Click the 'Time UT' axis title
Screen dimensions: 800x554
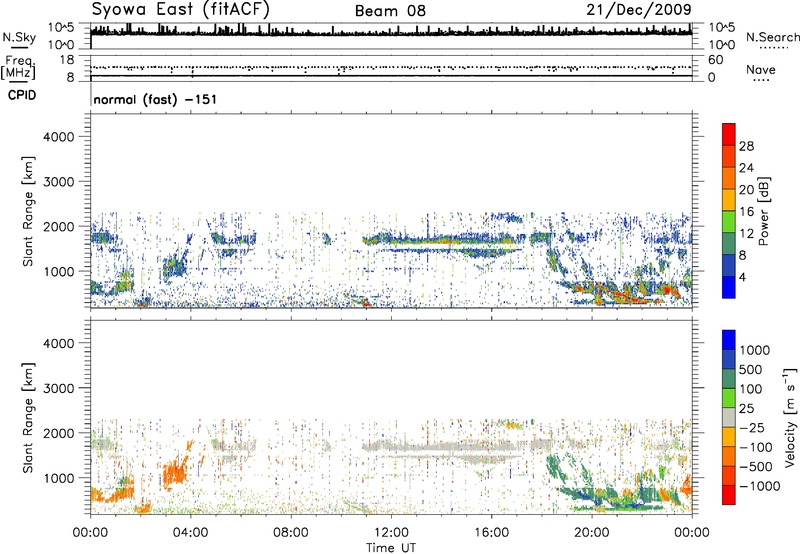click(x=391, y=548)
